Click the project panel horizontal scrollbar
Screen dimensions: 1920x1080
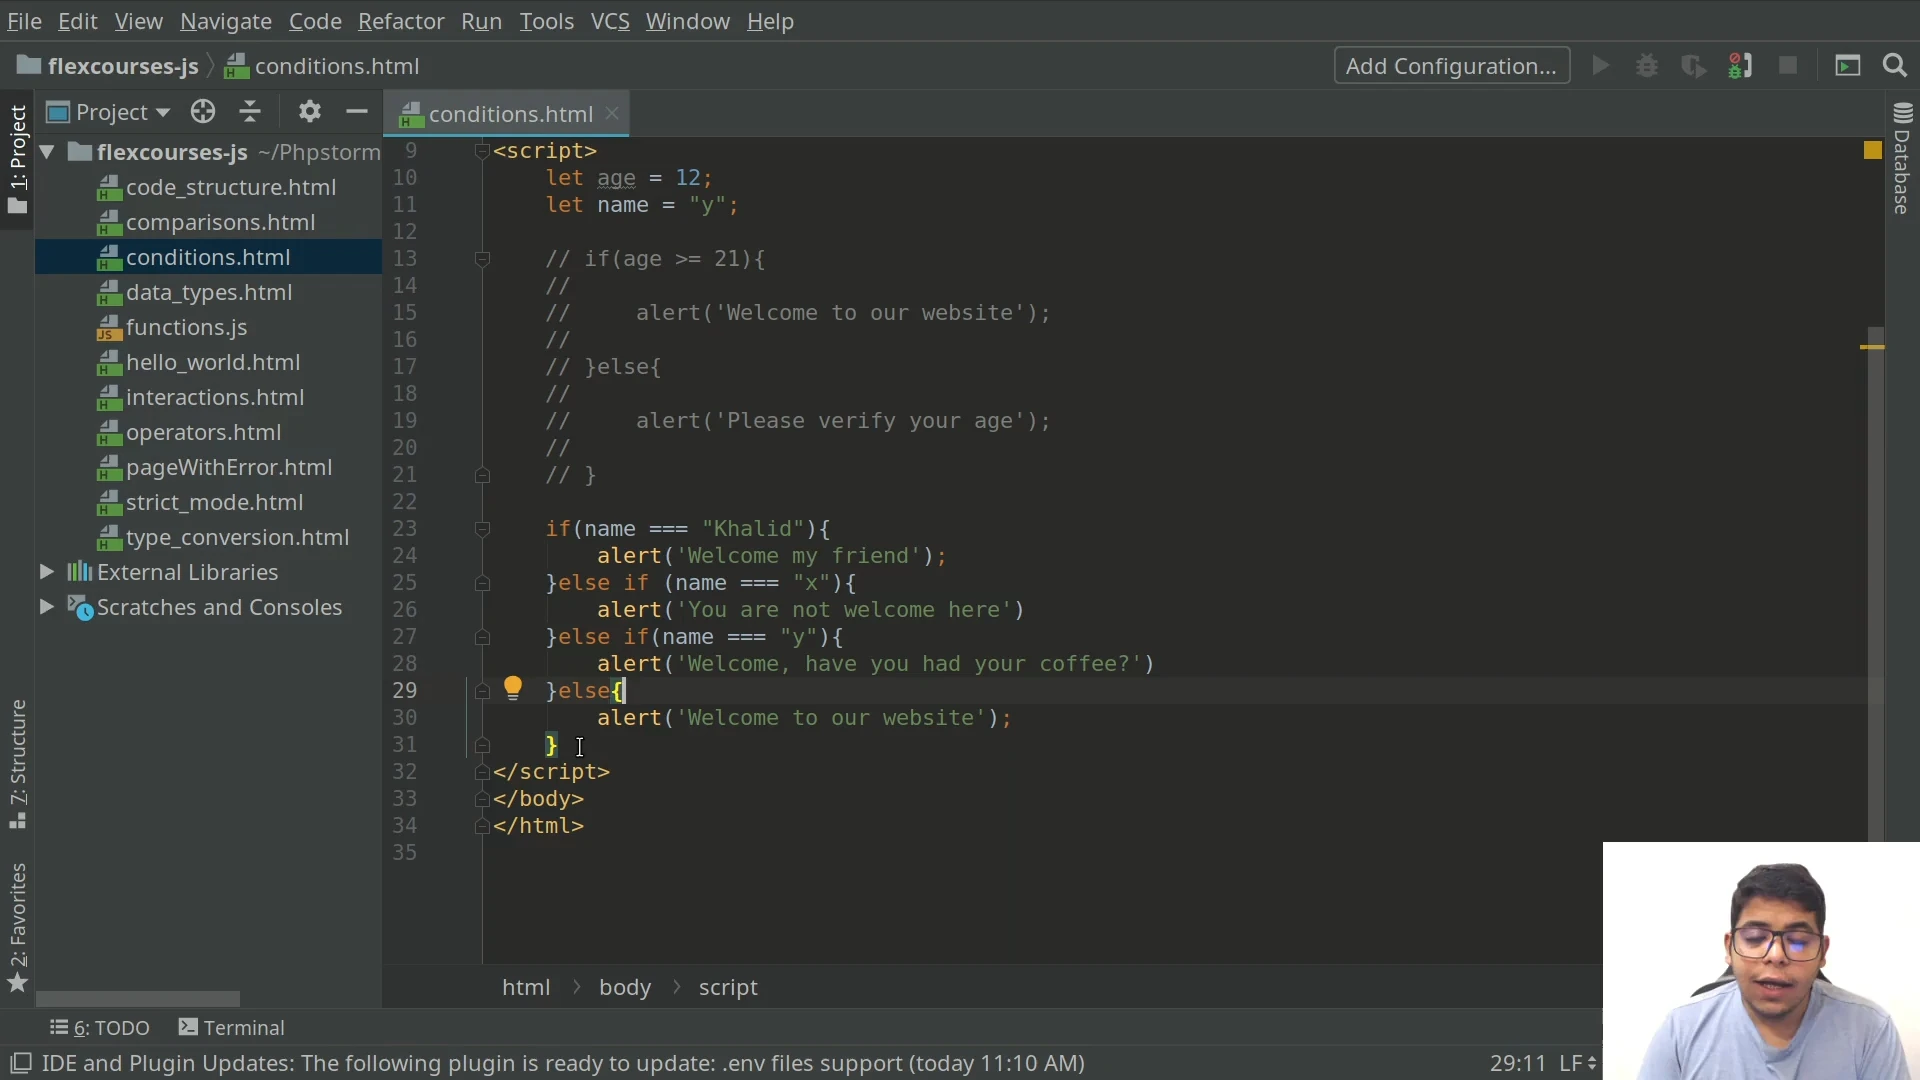pyautogui.click(x=138, y=999)
